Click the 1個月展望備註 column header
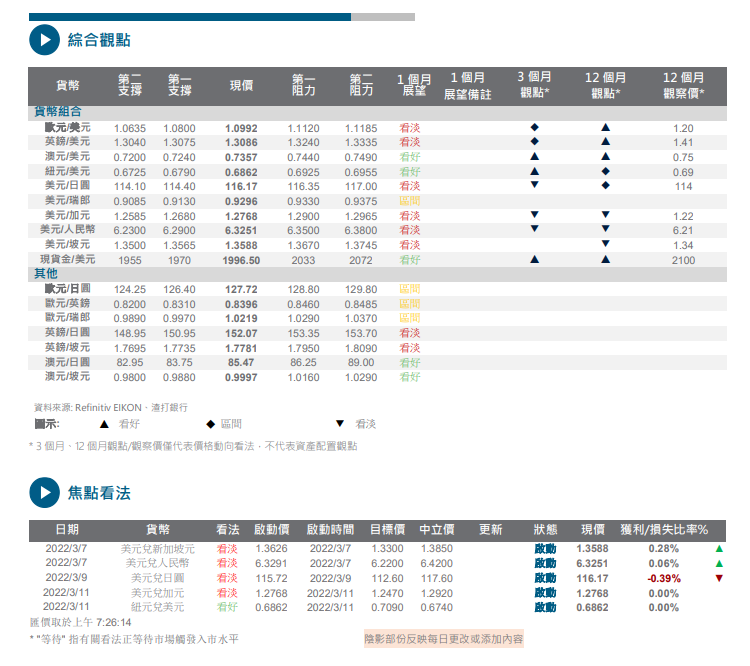This screenshot has width=750, height=666. (467, 86)
